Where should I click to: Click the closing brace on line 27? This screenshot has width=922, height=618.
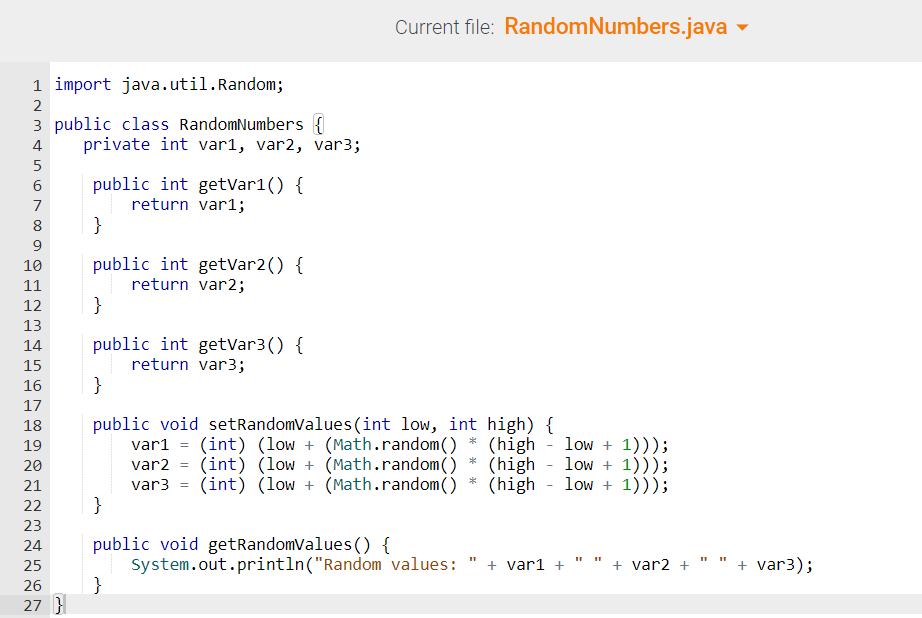coord(58,605)
